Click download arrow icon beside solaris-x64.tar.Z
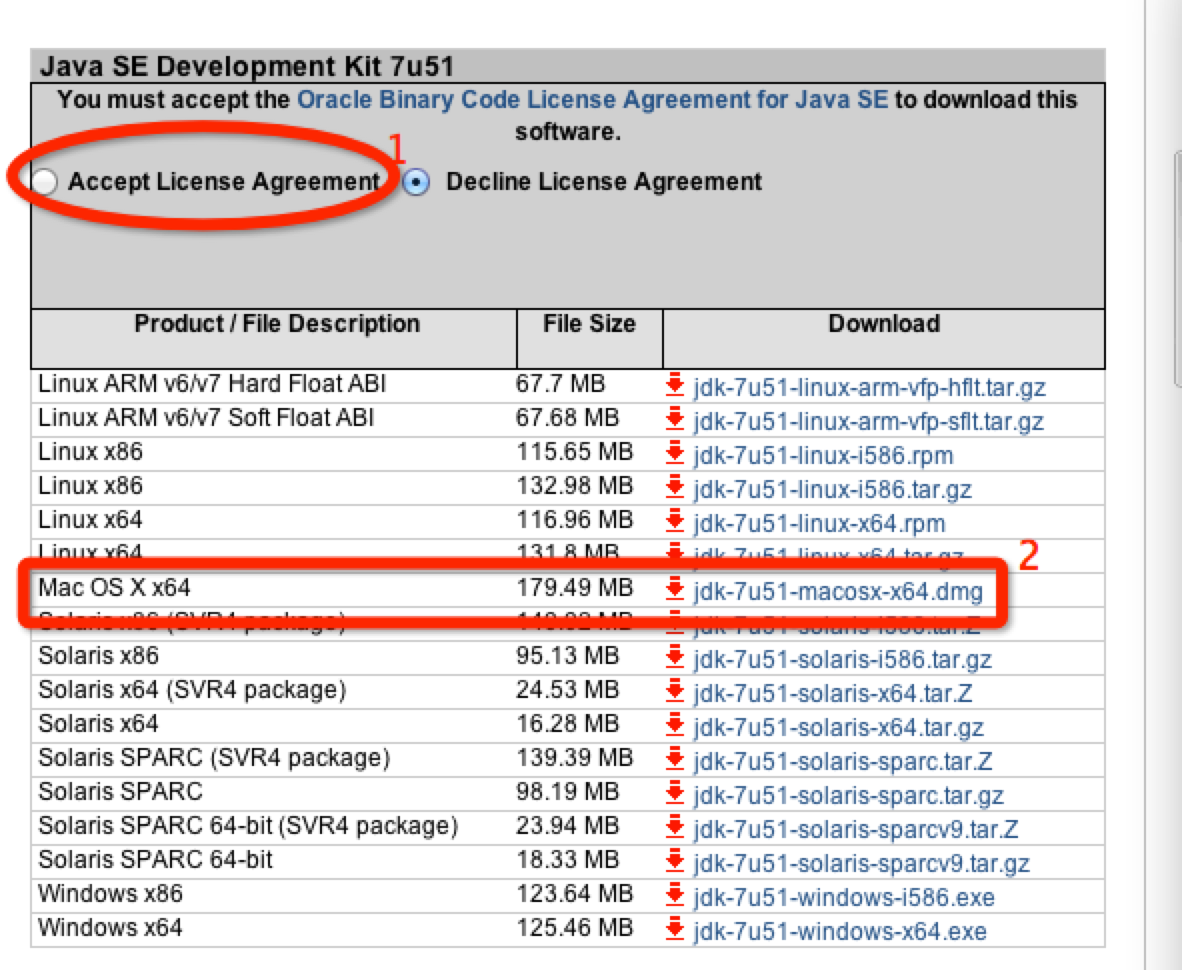Image resolution: width=1182 pixels, height=970 pixels. tap(675, 690)
